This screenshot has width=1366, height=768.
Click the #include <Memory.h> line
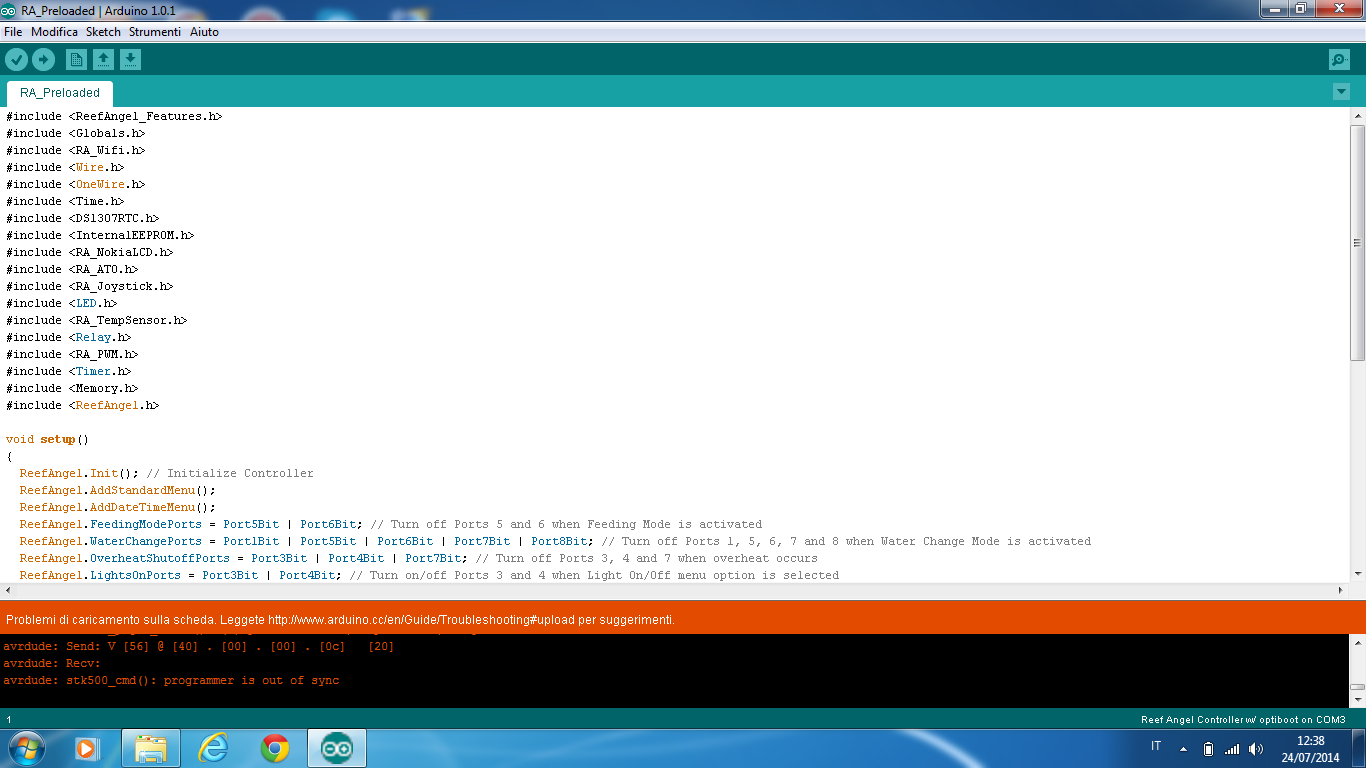click(x=72, y=388)
